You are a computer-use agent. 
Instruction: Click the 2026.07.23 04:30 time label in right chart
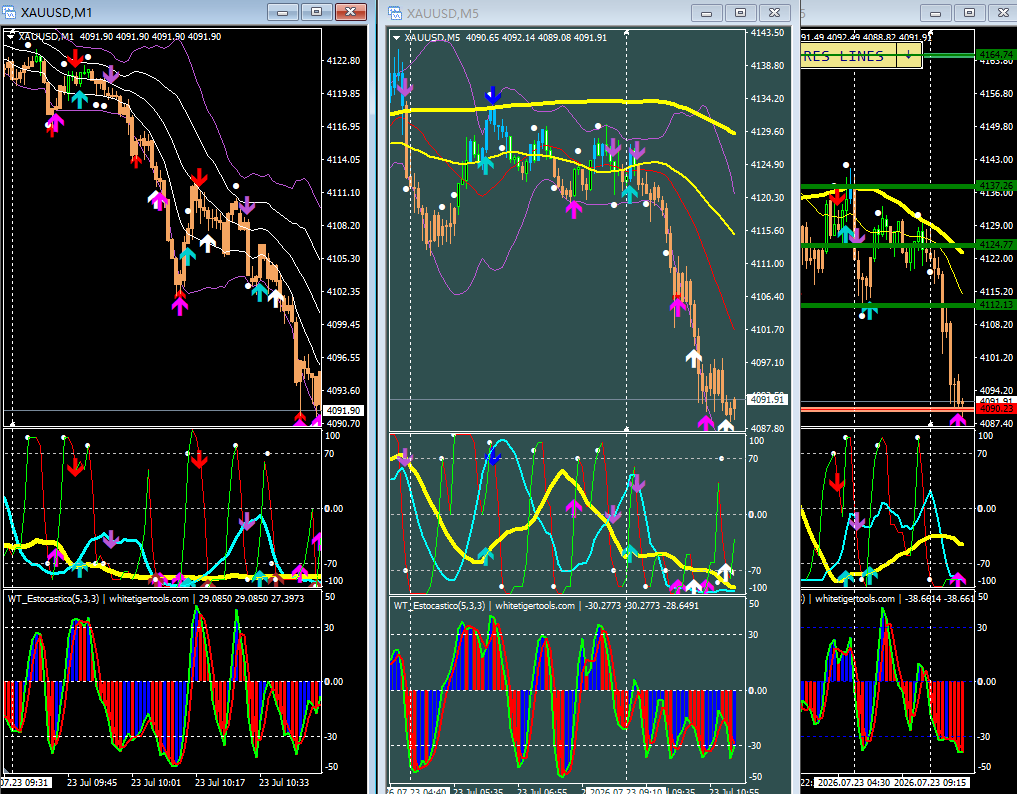[x=853, y=782]
